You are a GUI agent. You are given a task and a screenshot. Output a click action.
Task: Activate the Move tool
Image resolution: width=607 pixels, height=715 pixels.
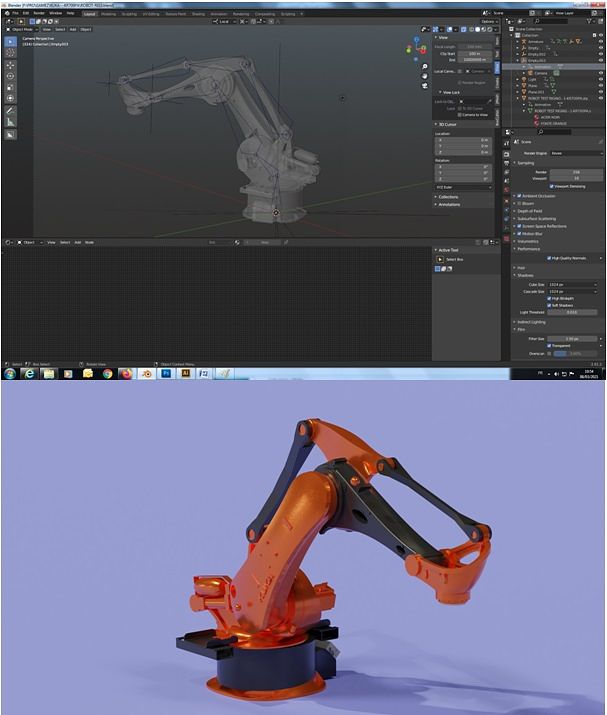click(x=11, y=65)
